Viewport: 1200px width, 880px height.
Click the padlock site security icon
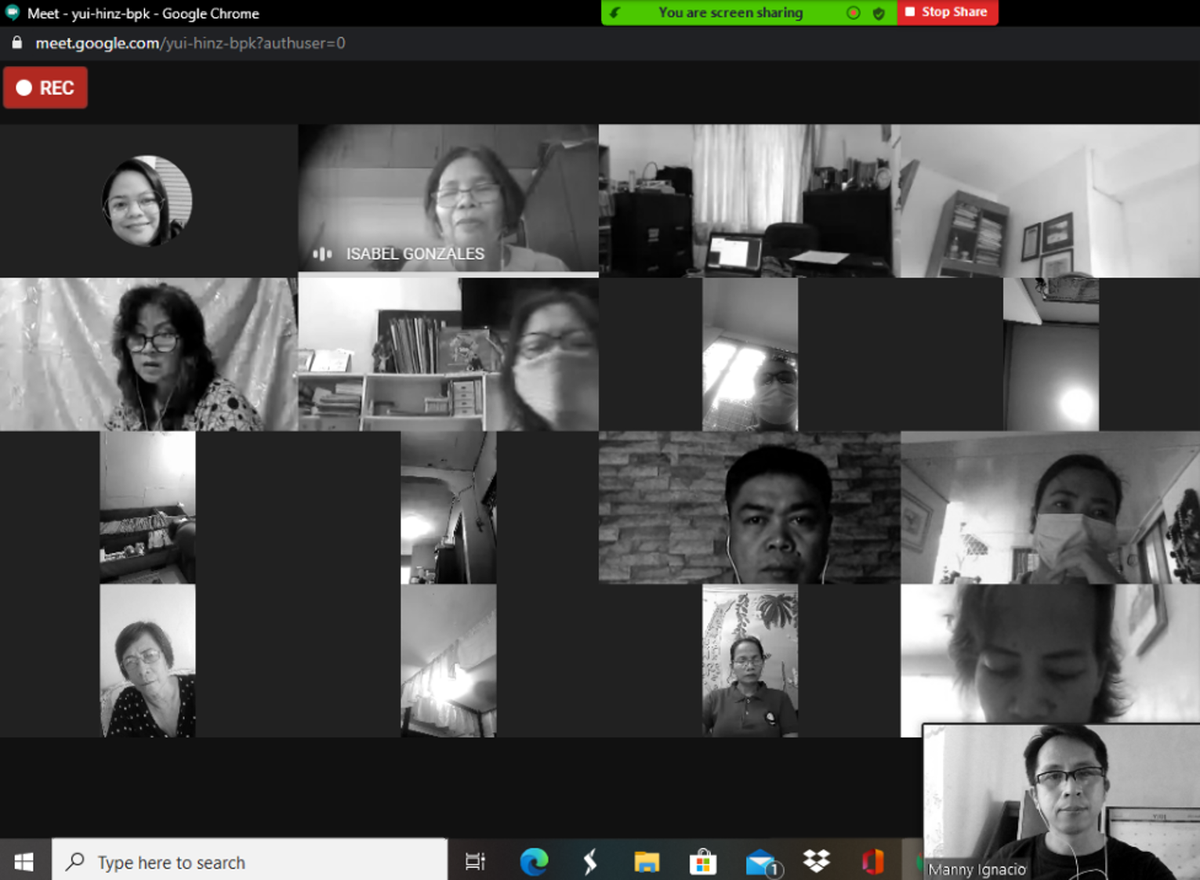15,43
